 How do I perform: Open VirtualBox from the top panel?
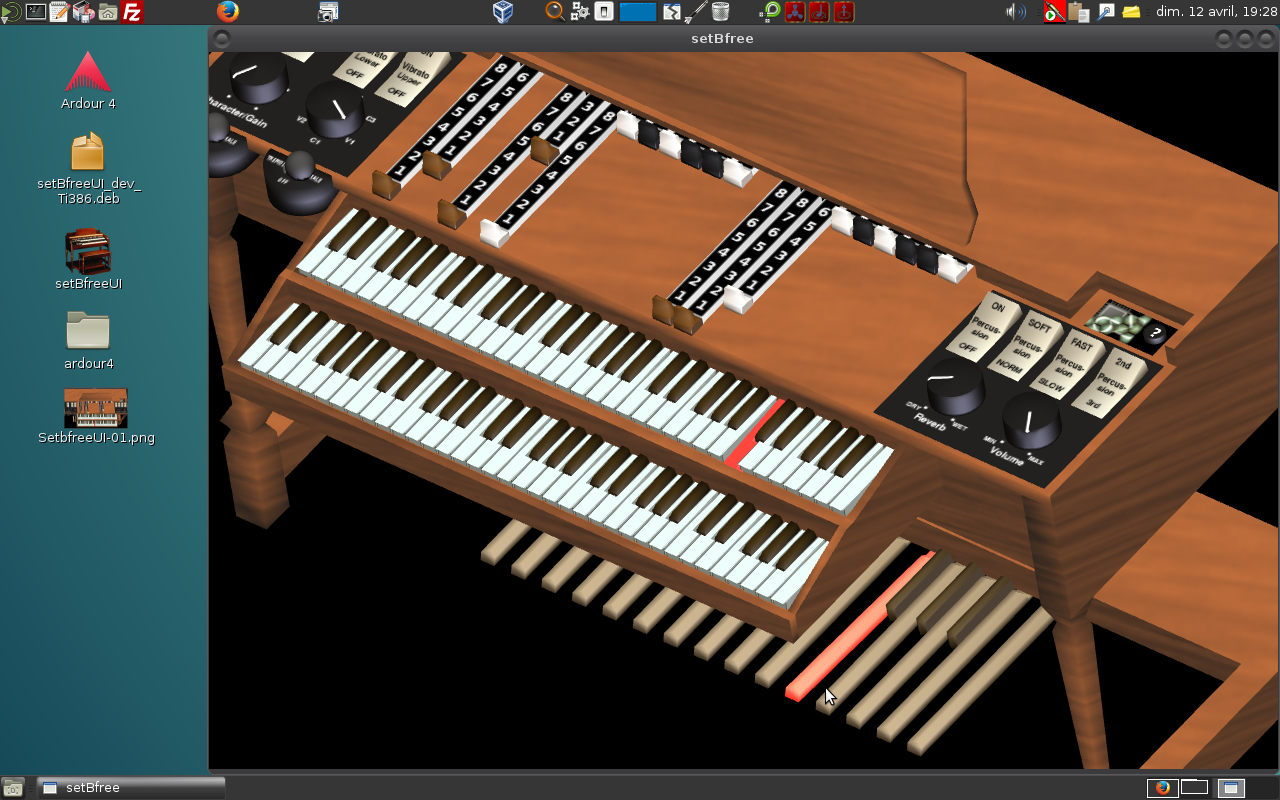(x=503, y=12)
